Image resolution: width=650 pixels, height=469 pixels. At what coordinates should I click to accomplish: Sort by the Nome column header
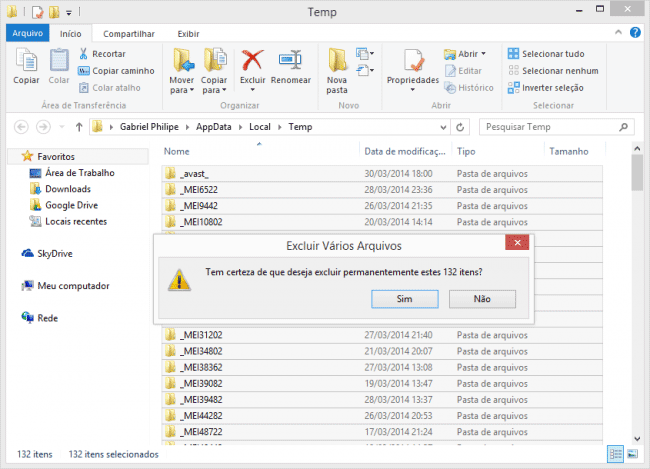pyautogui.click(x=177, y=152)
